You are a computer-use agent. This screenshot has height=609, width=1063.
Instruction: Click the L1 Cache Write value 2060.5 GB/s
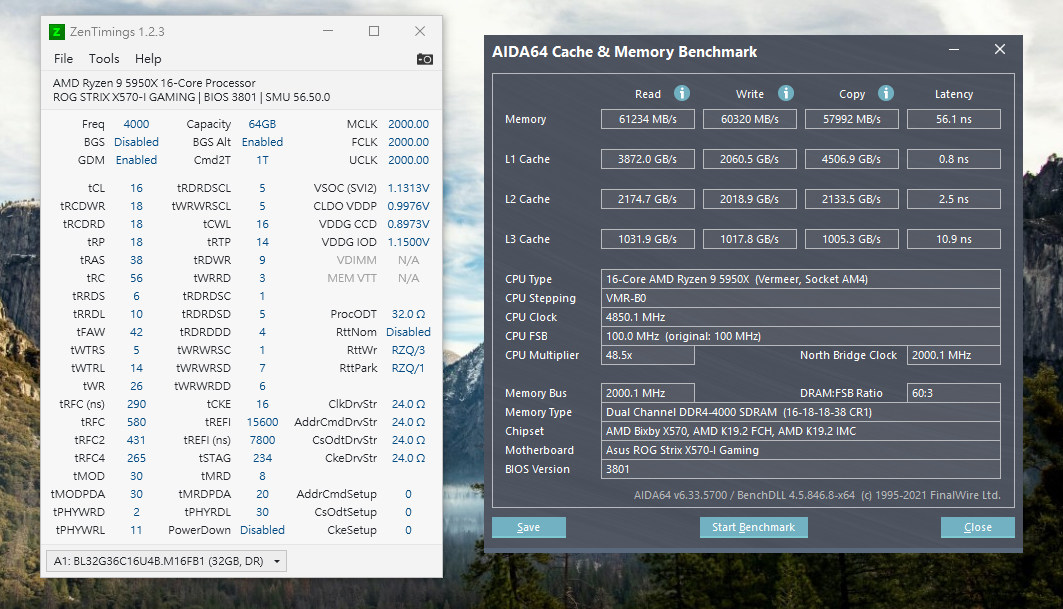coord(750,159)
